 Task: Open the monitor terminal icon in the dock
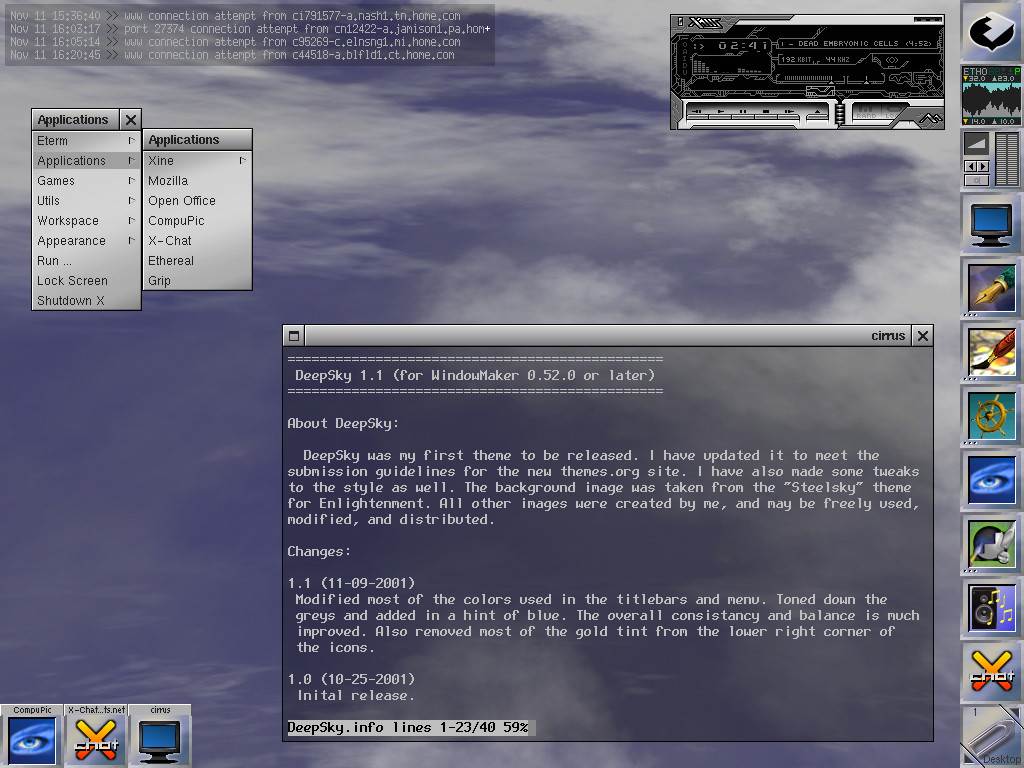[991, 223]
